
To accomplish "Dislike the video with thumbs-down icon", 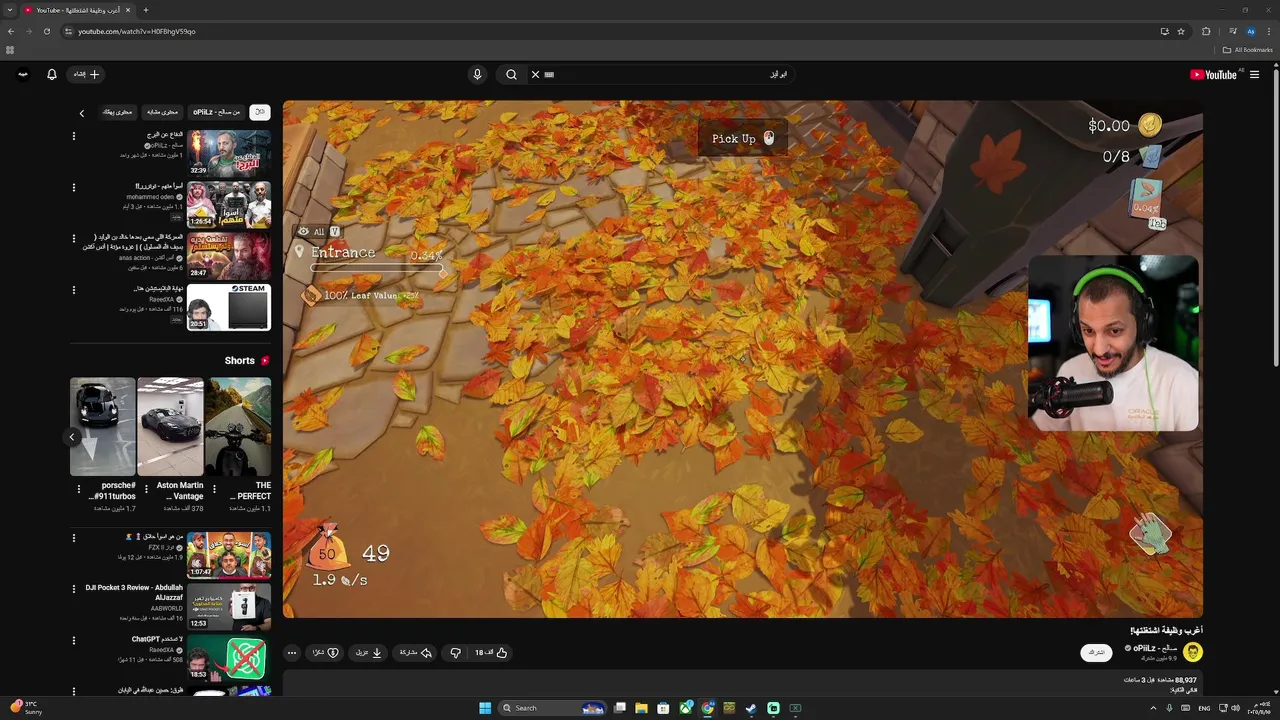I will 455,653.
